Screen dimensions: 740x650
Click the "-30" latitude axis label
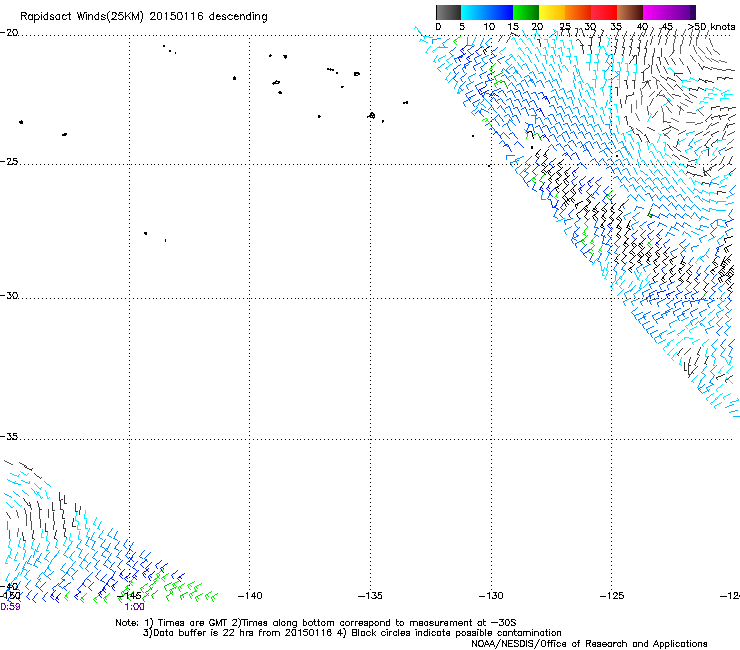(x=9, y=295)
